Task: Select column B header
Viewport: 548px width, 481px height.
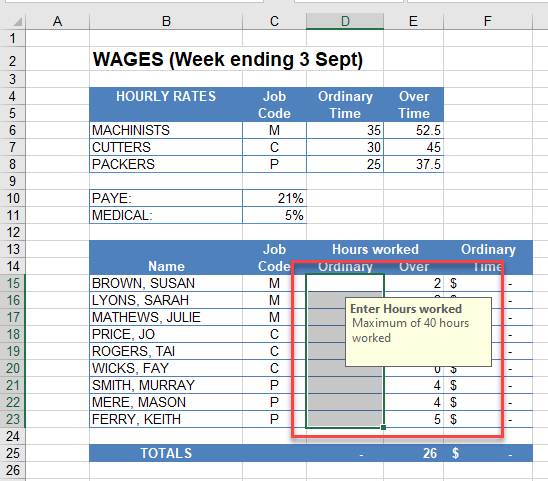Action: coord(166,21)
